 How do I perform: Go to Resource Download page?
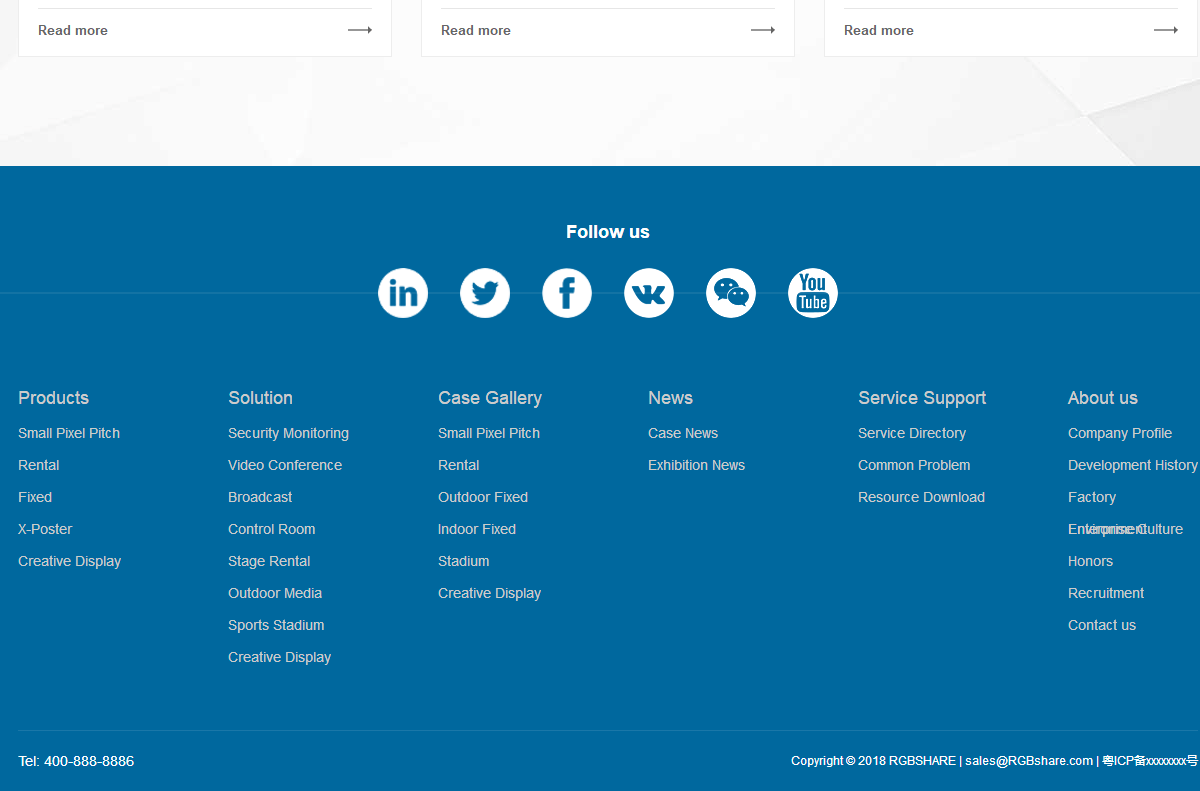[x=921, y=497]
